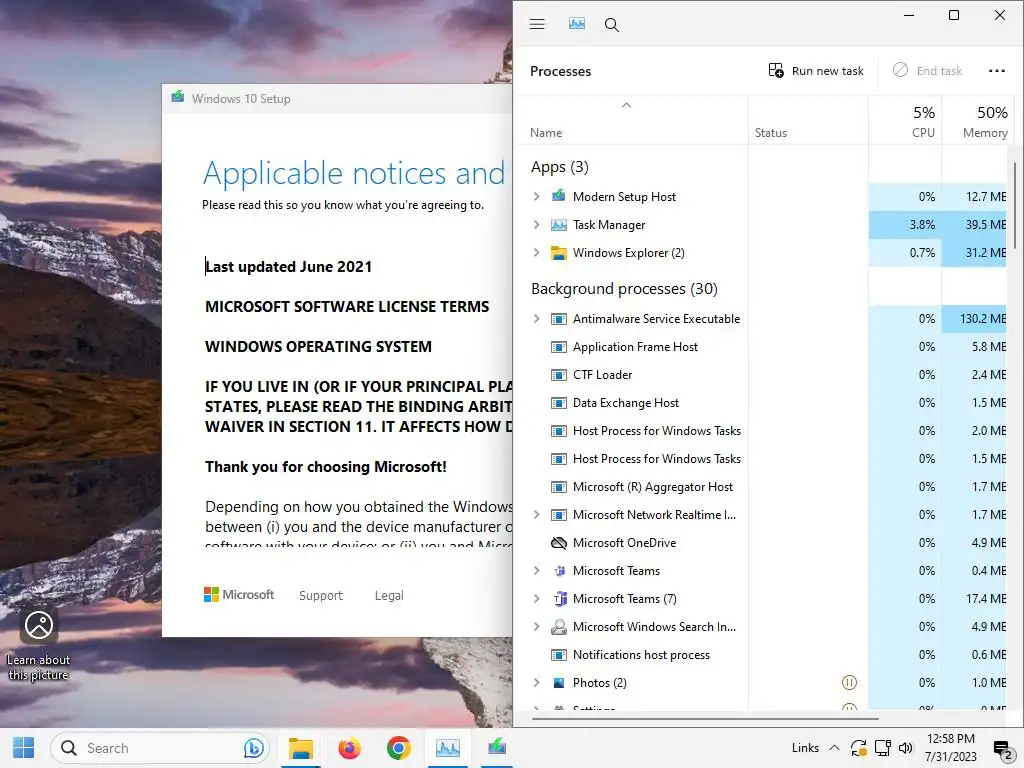Image resolution: width=1024 pixels, height=768 pixels.
Task: Expand Microsoft Windows Search Indexer row
Action: click(x=536, y=627)
